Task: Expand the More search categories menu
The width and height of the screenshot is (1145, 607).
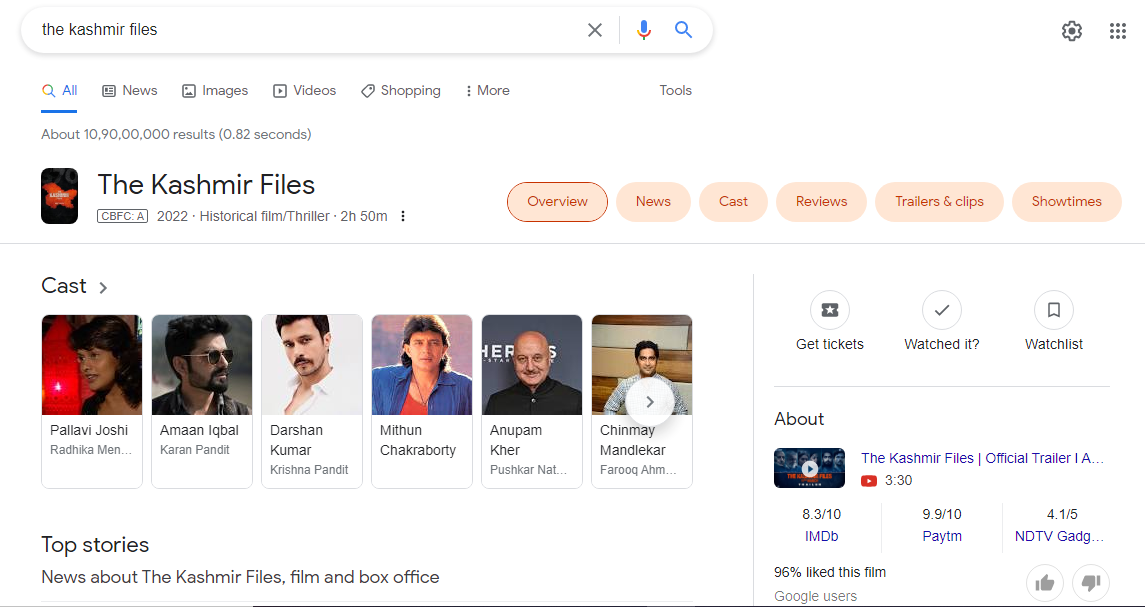Action: pos(487,90)
